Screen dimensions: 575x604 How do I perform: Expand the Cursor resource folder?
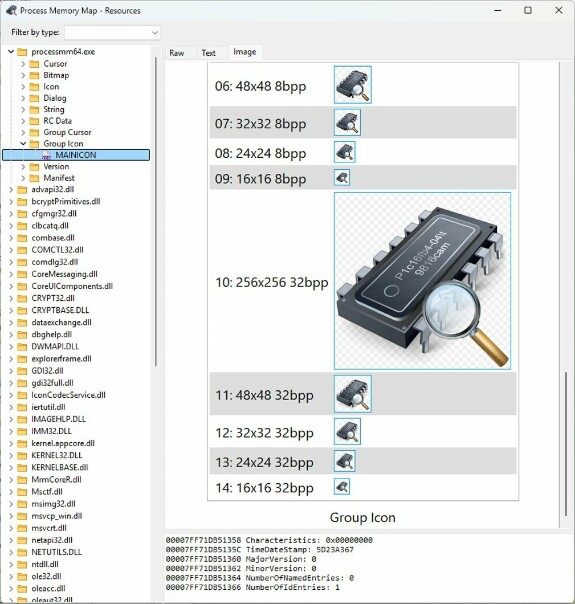coord(23,64)
